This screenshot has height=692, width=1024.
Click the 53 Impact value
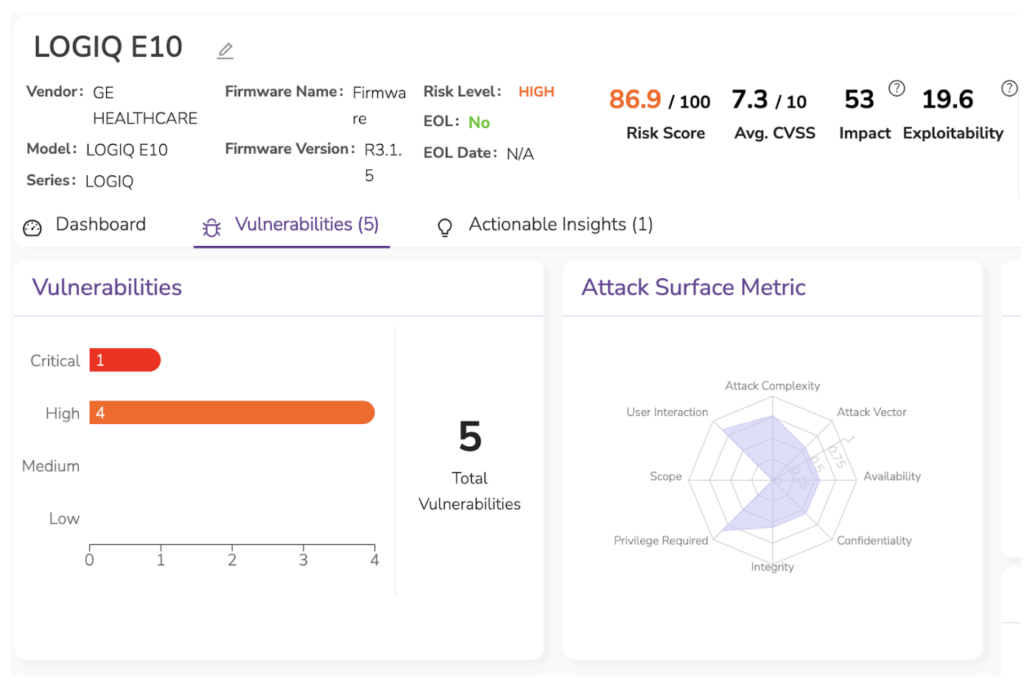tap(859, 99)
